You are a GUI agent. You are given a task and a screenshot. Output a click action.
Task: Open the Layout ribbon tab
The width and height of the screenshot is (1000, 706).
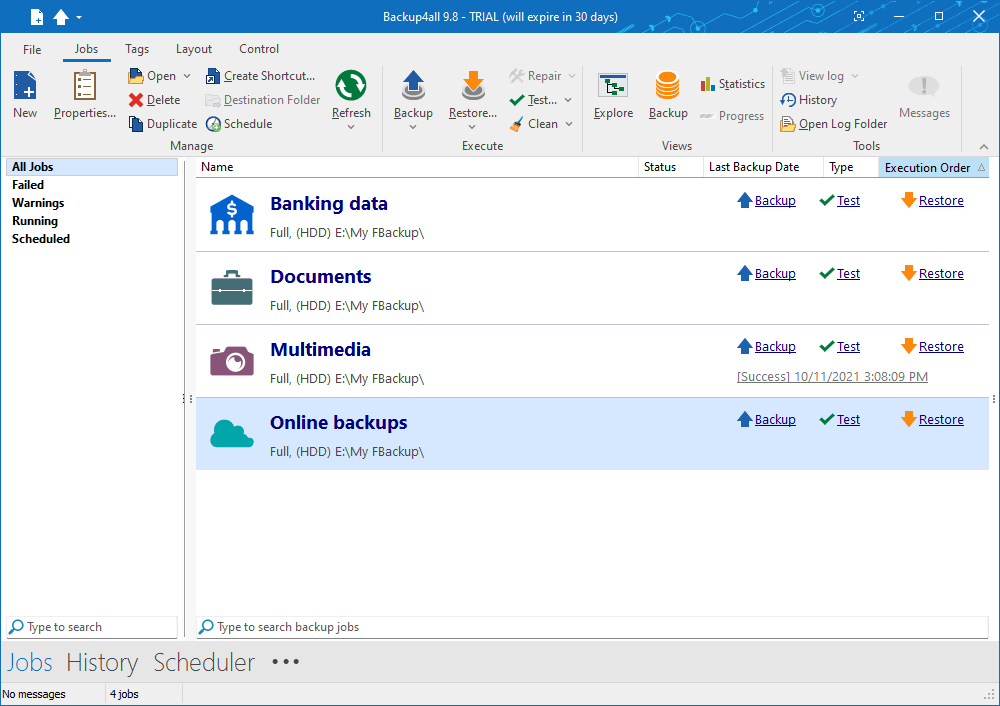(x=194, y=49)
